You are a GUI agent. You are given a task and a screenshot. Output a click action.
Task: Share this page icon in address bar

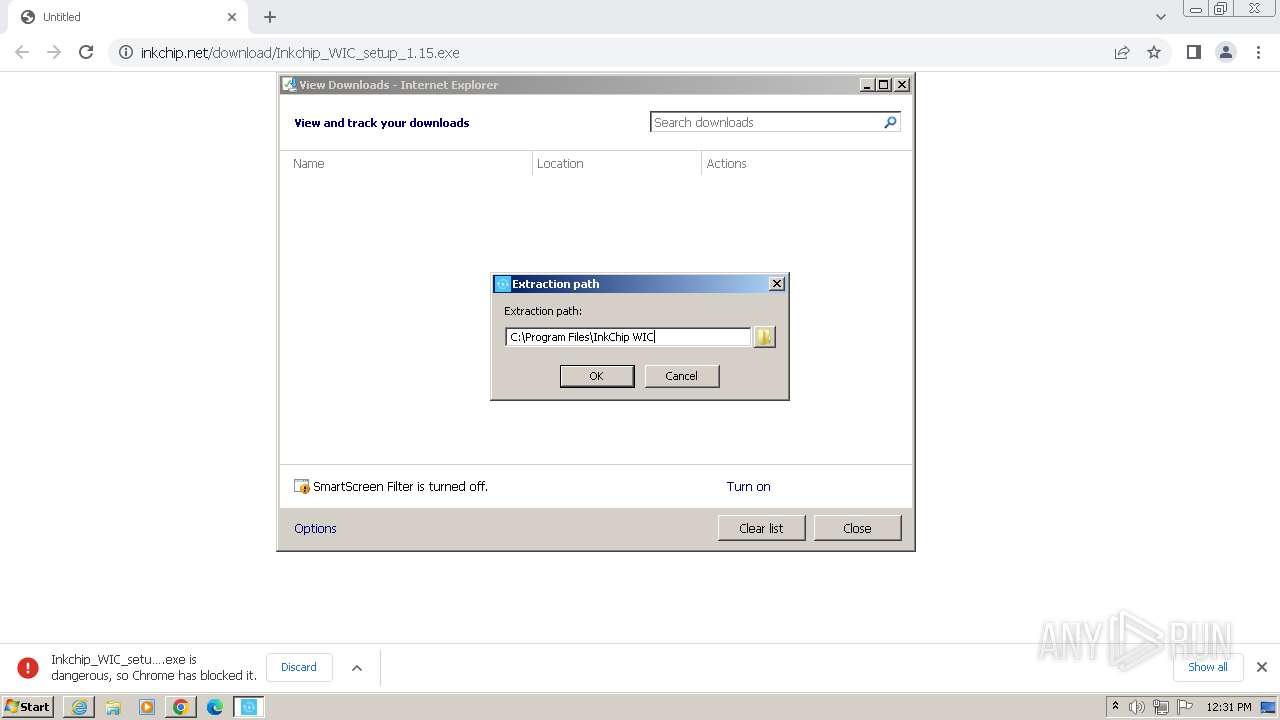tap(1122, 52)
